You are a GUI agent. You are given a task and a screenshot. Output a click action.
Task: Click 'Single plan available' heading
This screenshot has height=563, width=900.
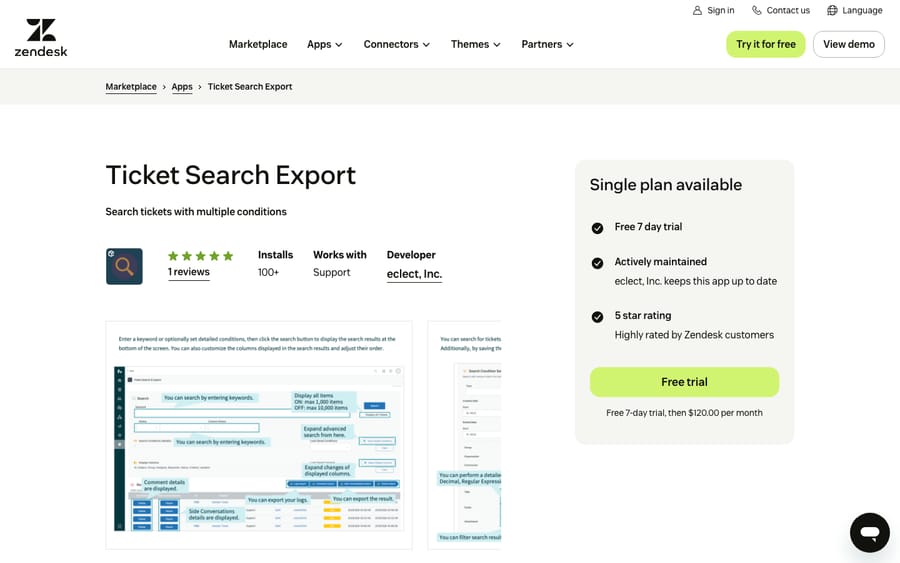coord(666,185)
